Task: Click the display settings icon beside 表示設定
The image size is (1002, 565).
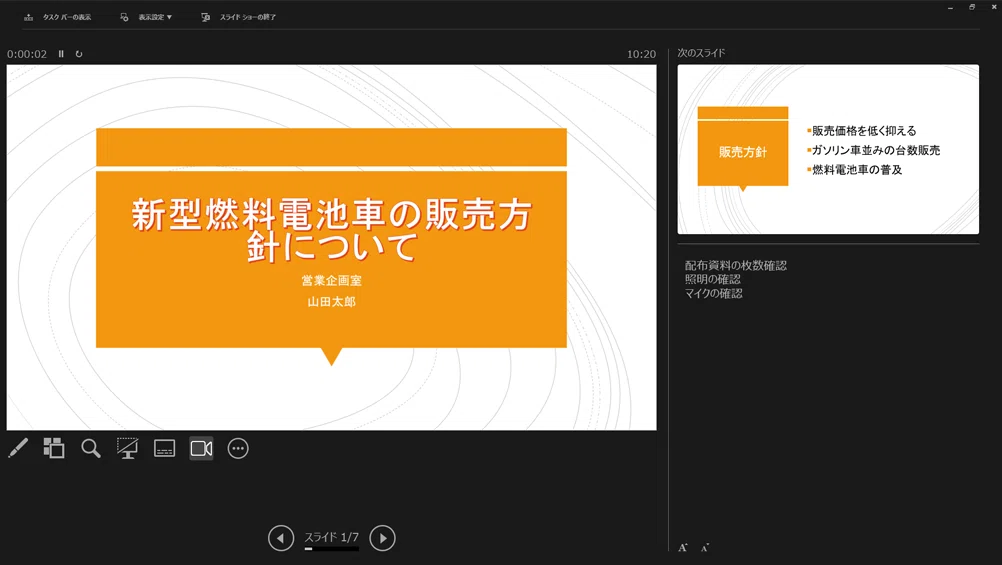Action: pos(124,17)
